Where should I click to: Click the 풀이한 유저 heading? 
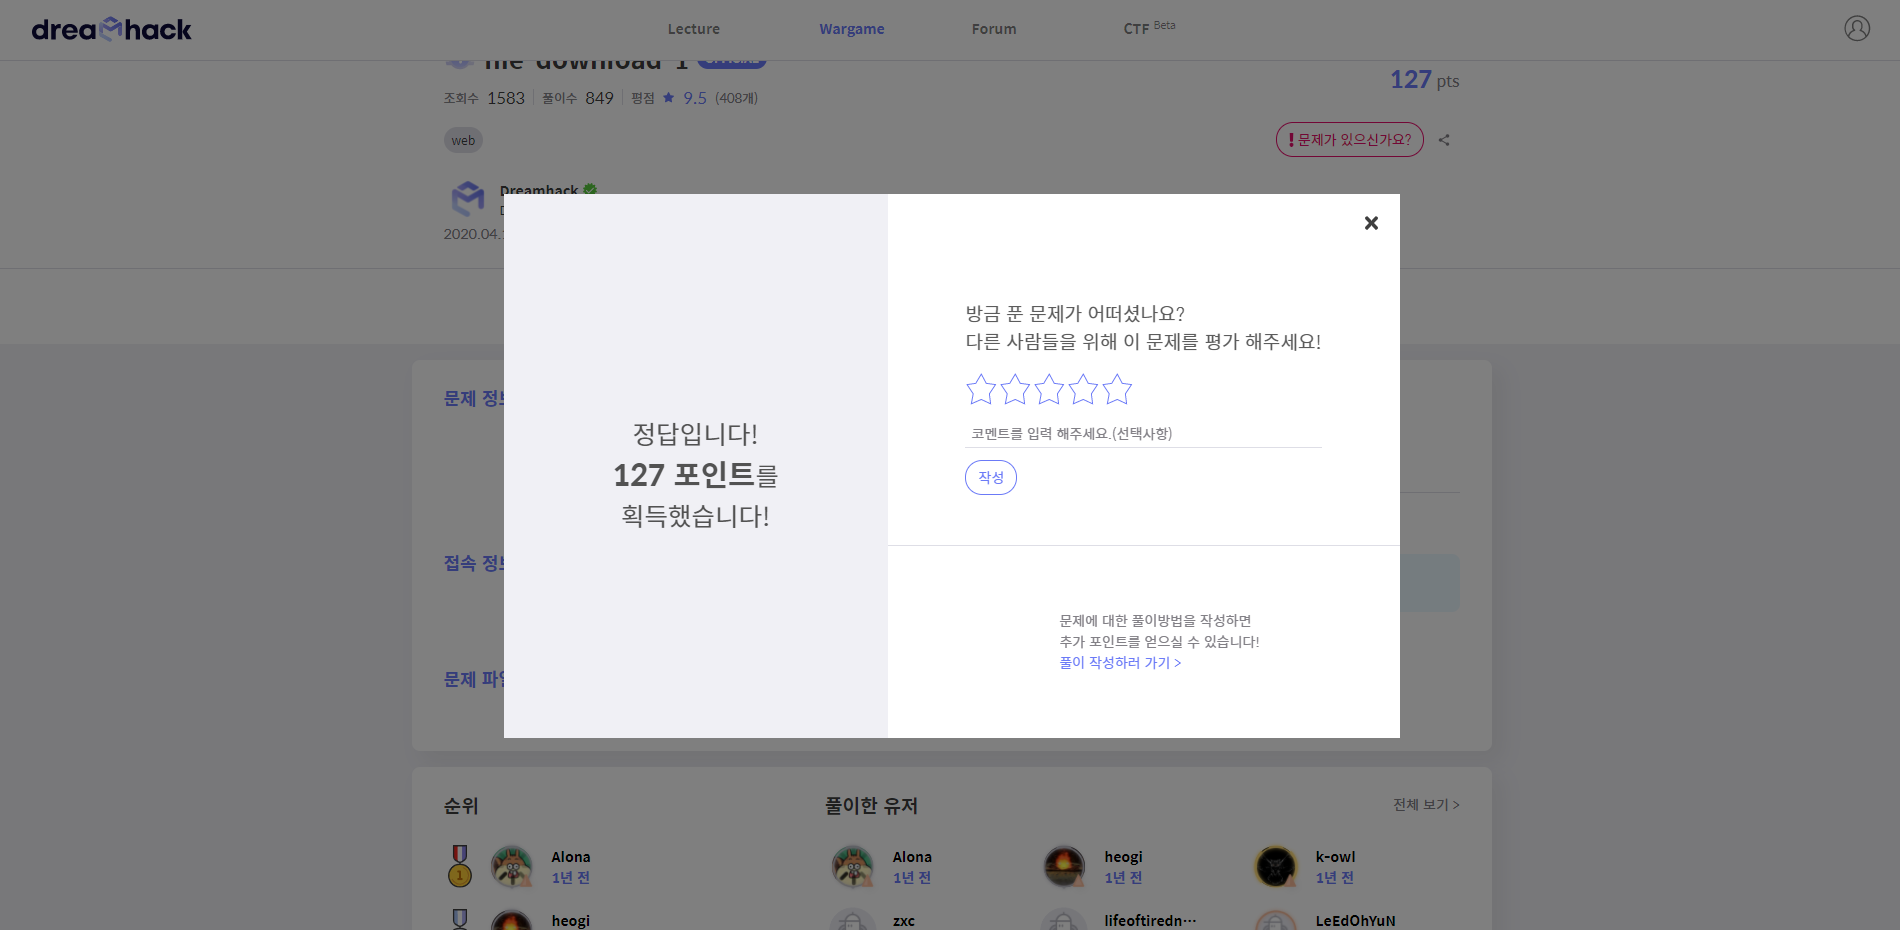(x=871, y=806)
